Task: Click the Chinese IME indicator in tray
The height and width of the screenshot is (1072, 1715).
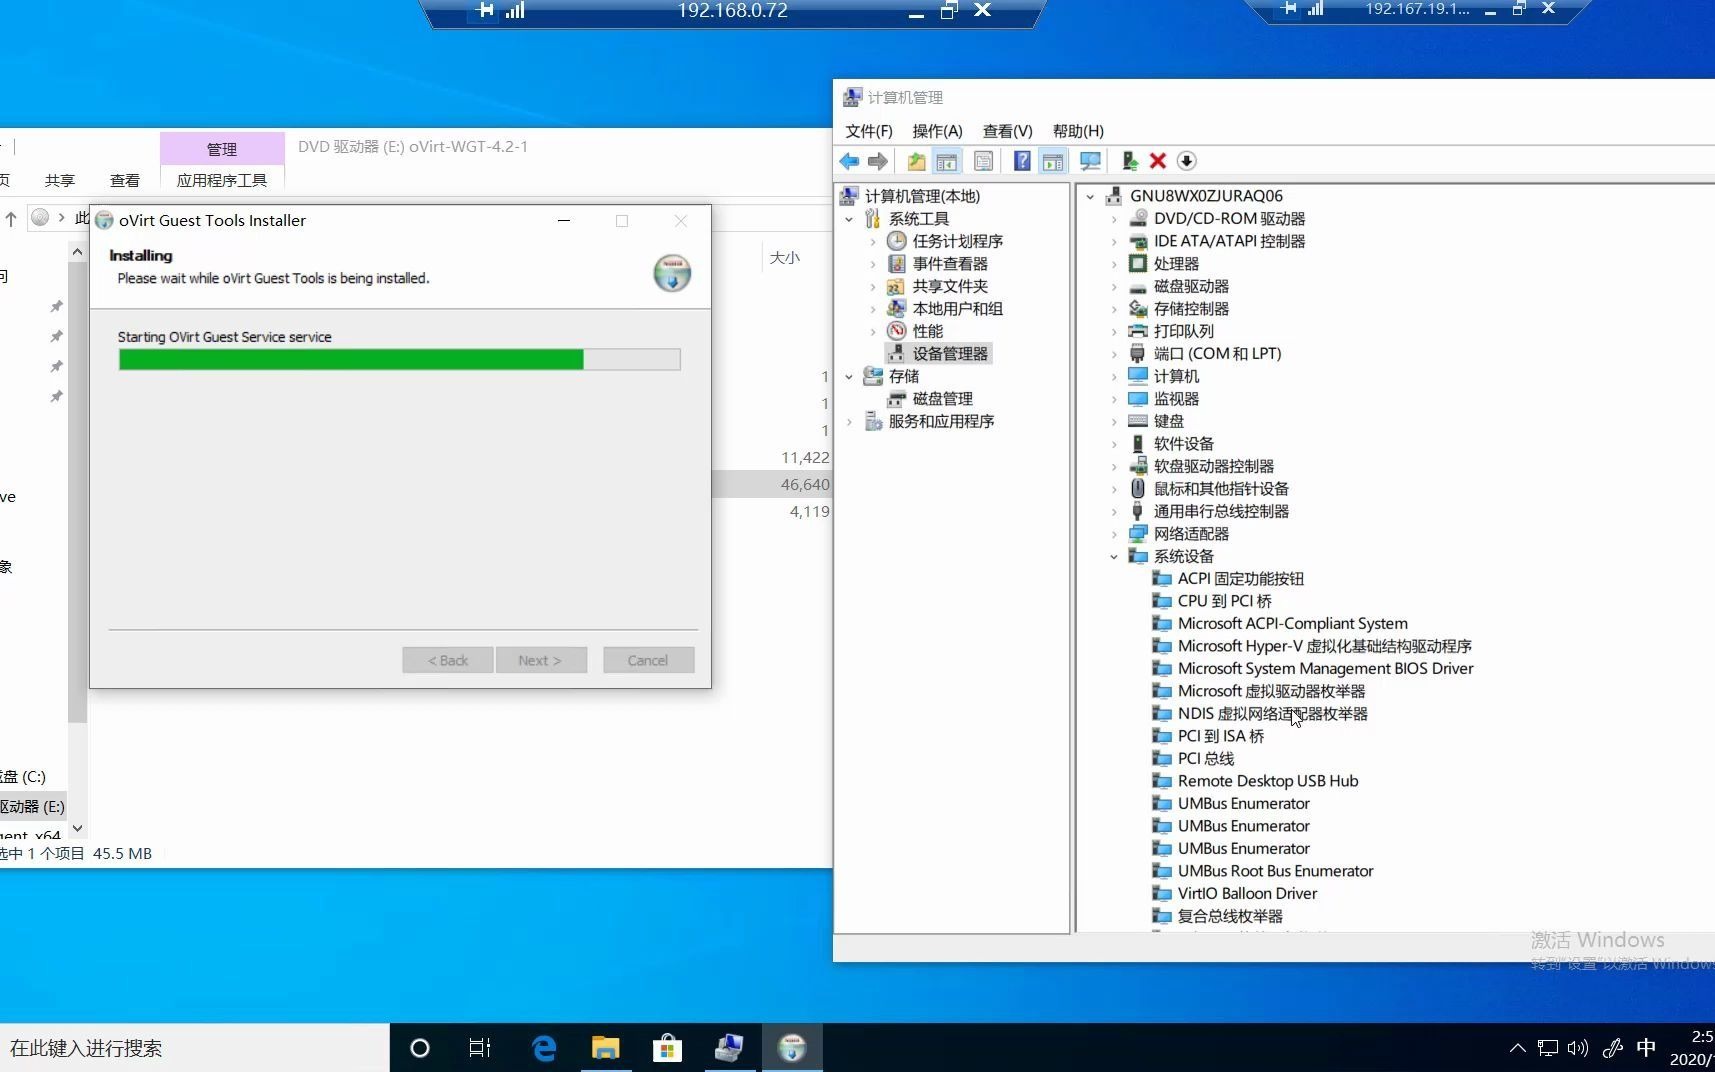Action: click(1646, 1048)
